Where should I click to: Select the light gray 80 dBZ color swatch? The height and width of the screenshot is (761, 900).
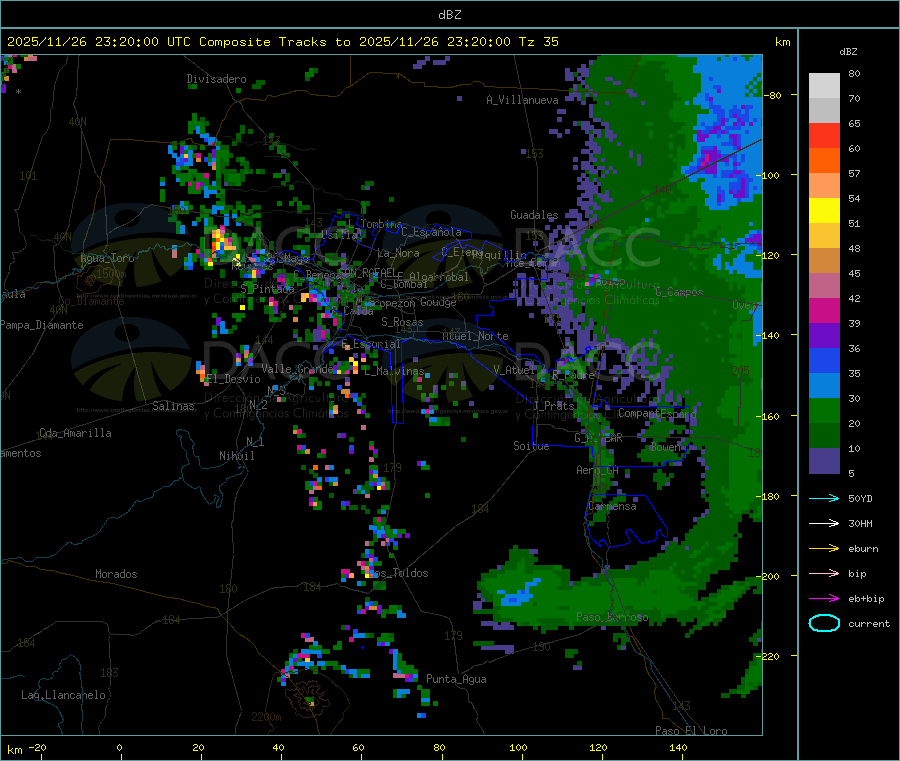point(824,86)
